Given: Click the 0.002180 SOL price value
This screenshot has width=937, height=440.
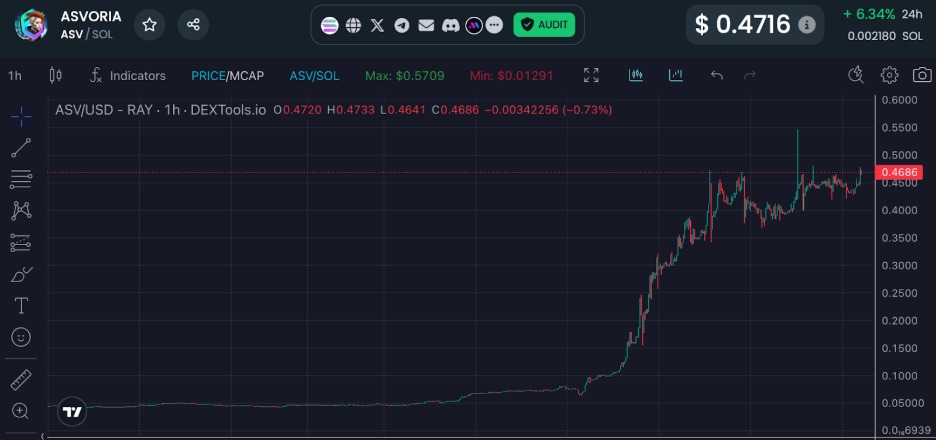Looking at the screenshot, I should (x=885, y=36).
